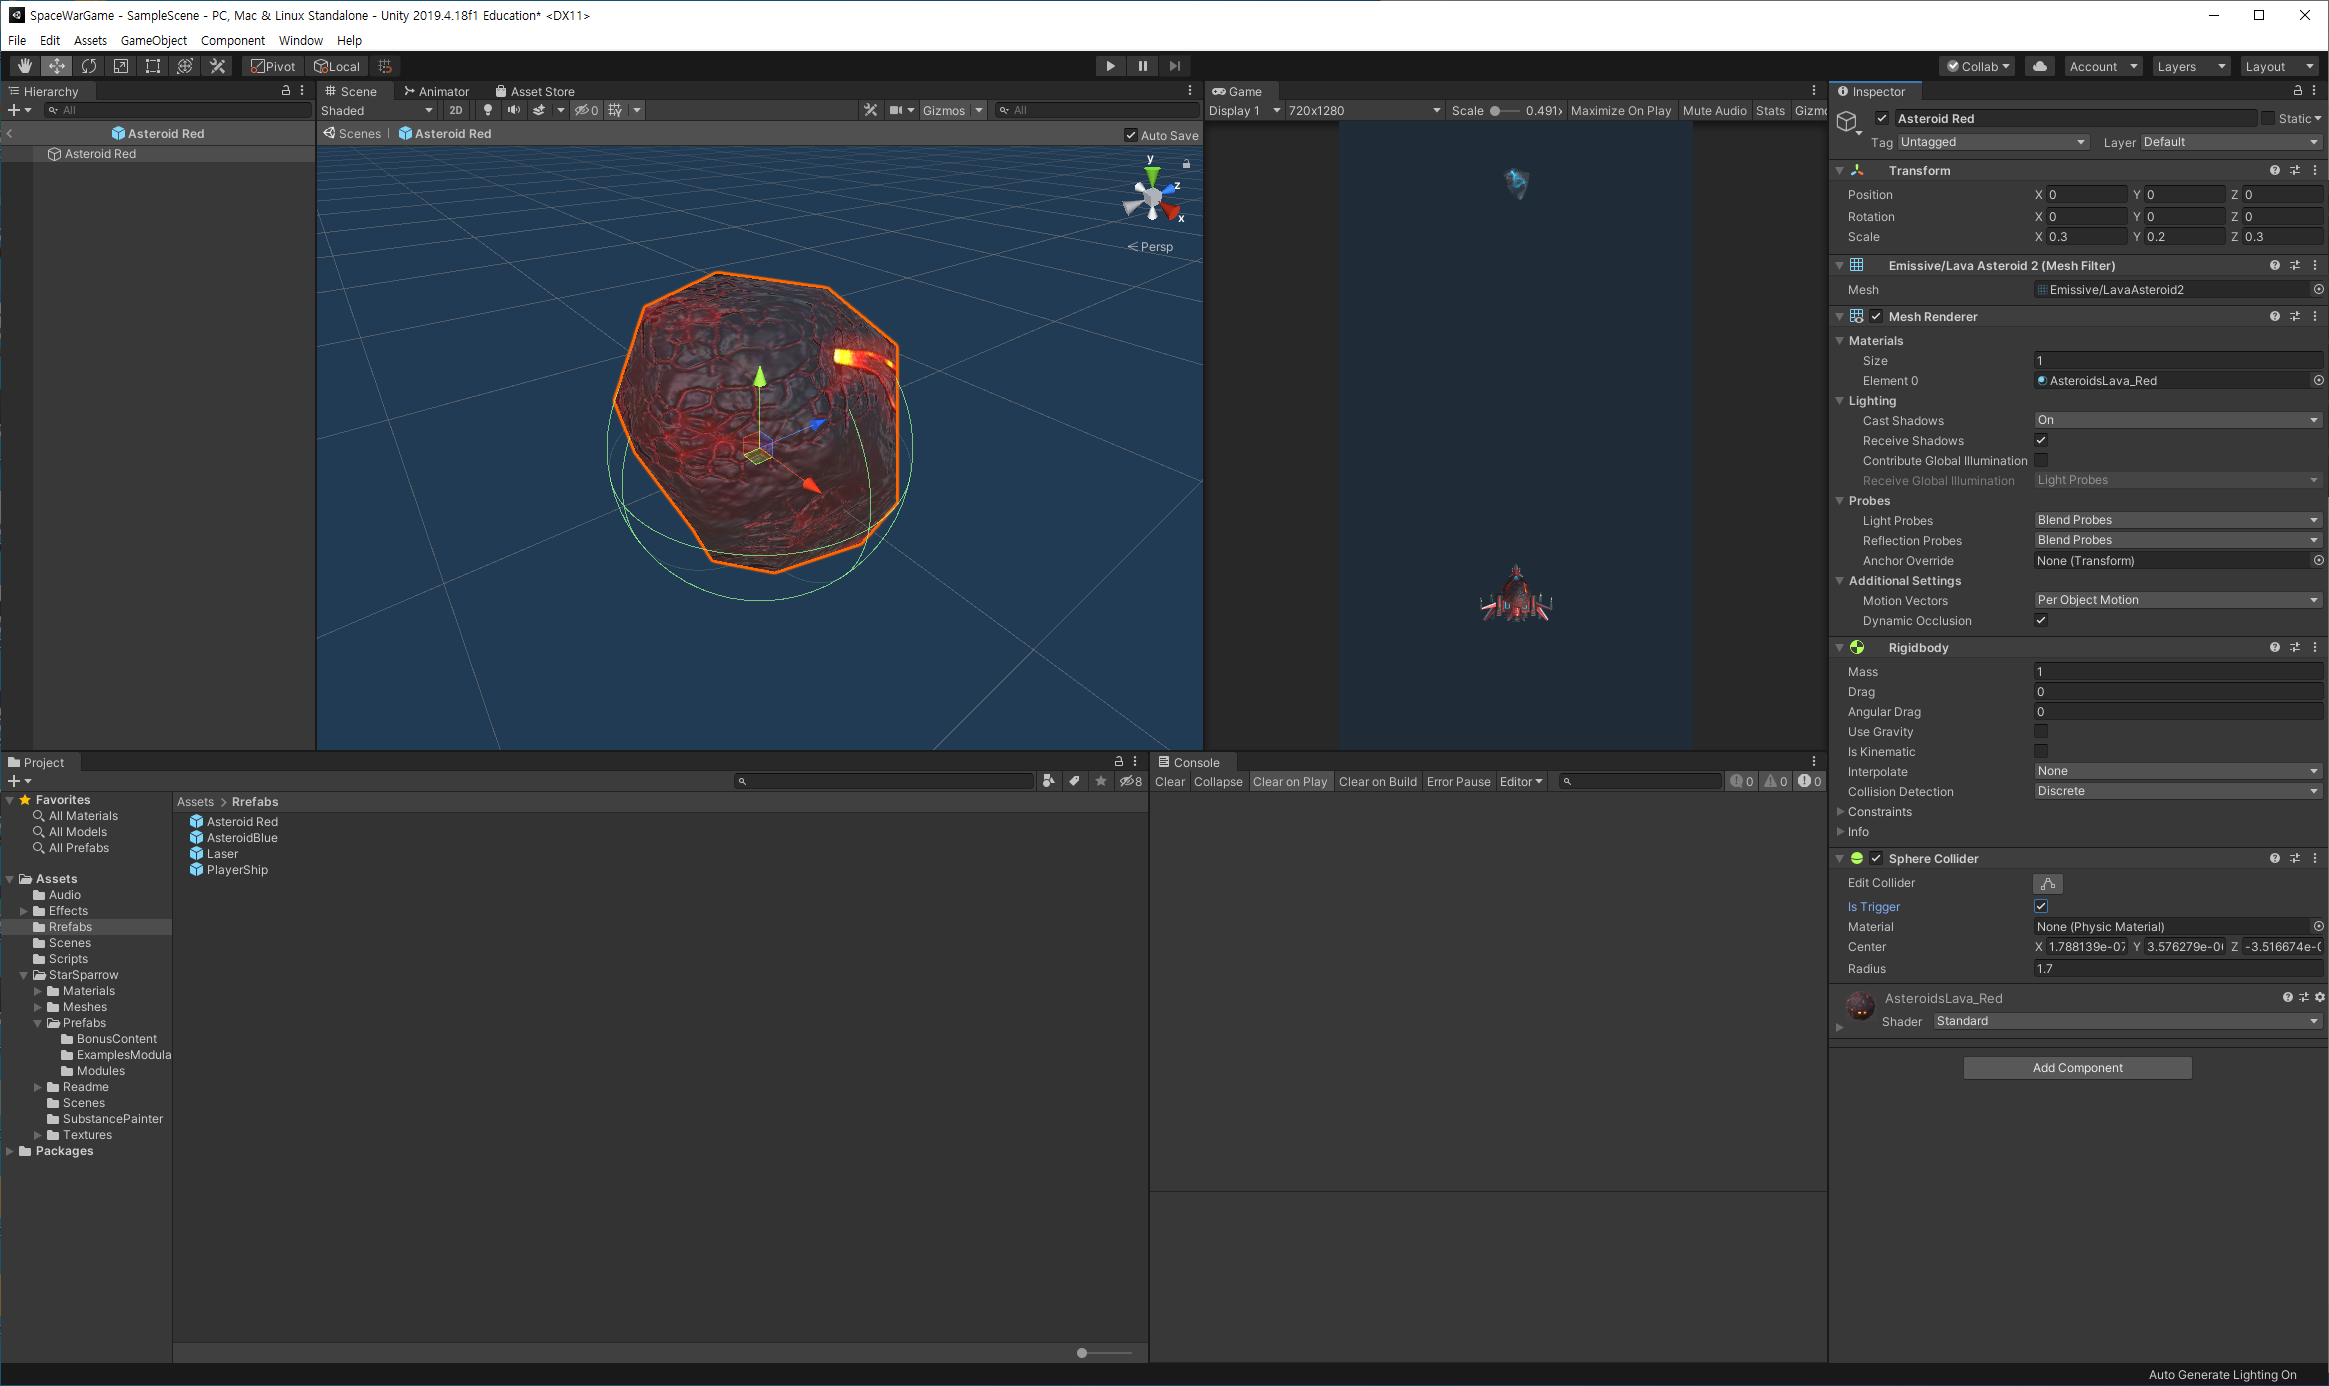
Task: Select the Rect transform tool
Action: click(x=153, y=66)
